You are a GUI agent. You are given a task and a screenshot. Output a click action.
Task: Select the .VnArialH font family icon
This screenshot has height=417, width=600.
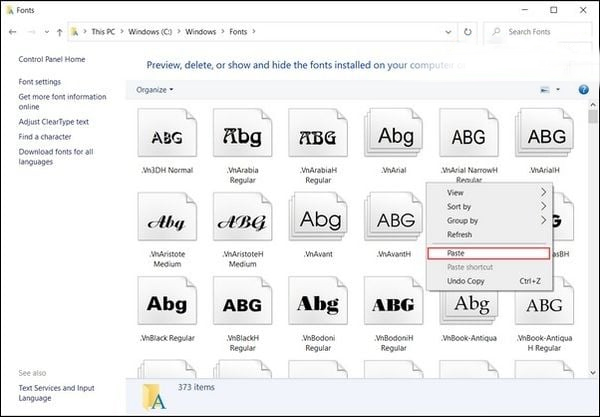tap(544, 133)
